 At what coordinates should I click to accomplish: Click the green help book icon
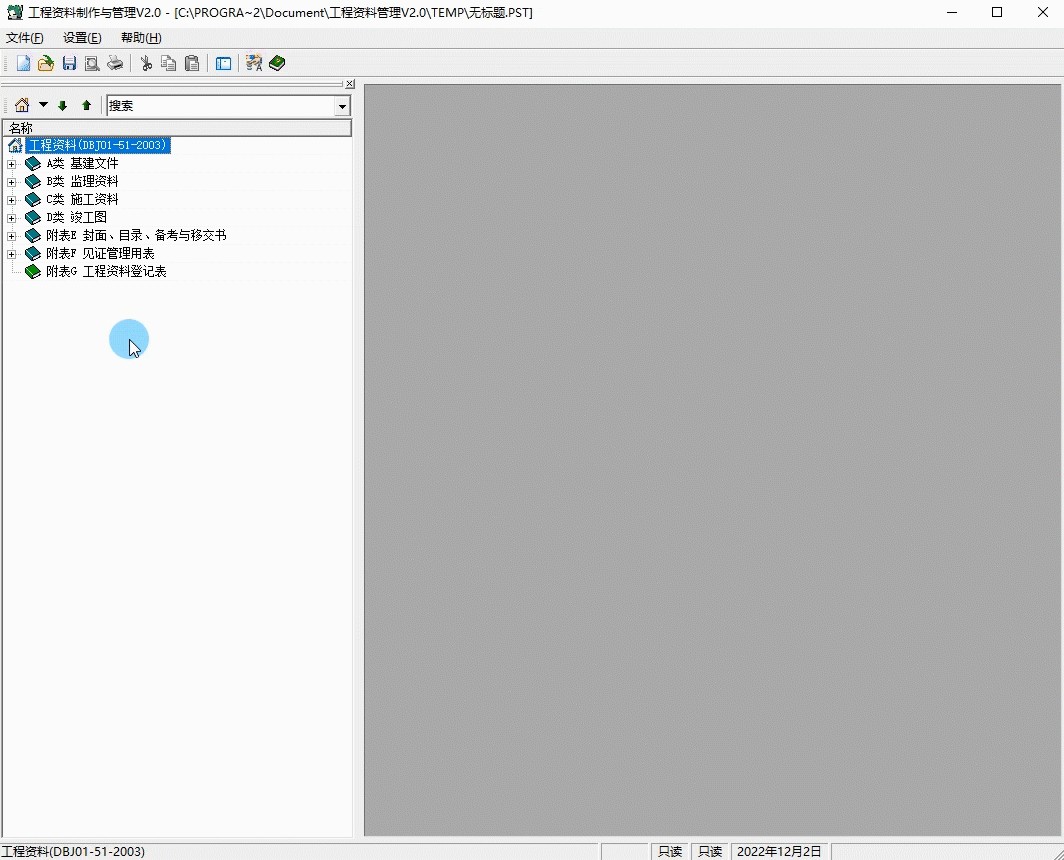tap(277, 64)
